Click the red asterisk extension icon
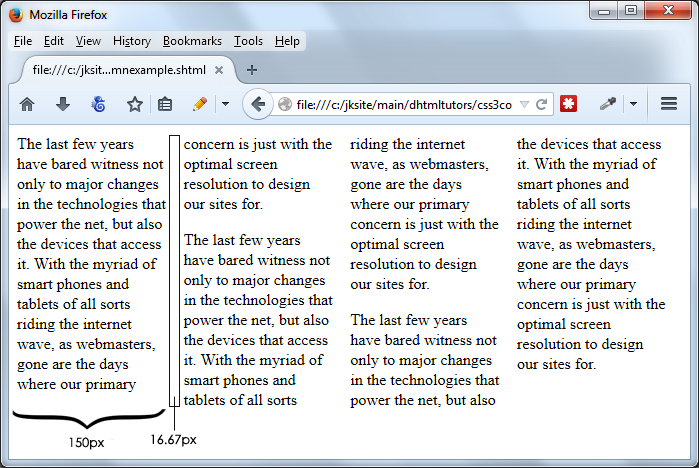Image resolution: width=699 pixels, height=468 pixels. (569, 104)
